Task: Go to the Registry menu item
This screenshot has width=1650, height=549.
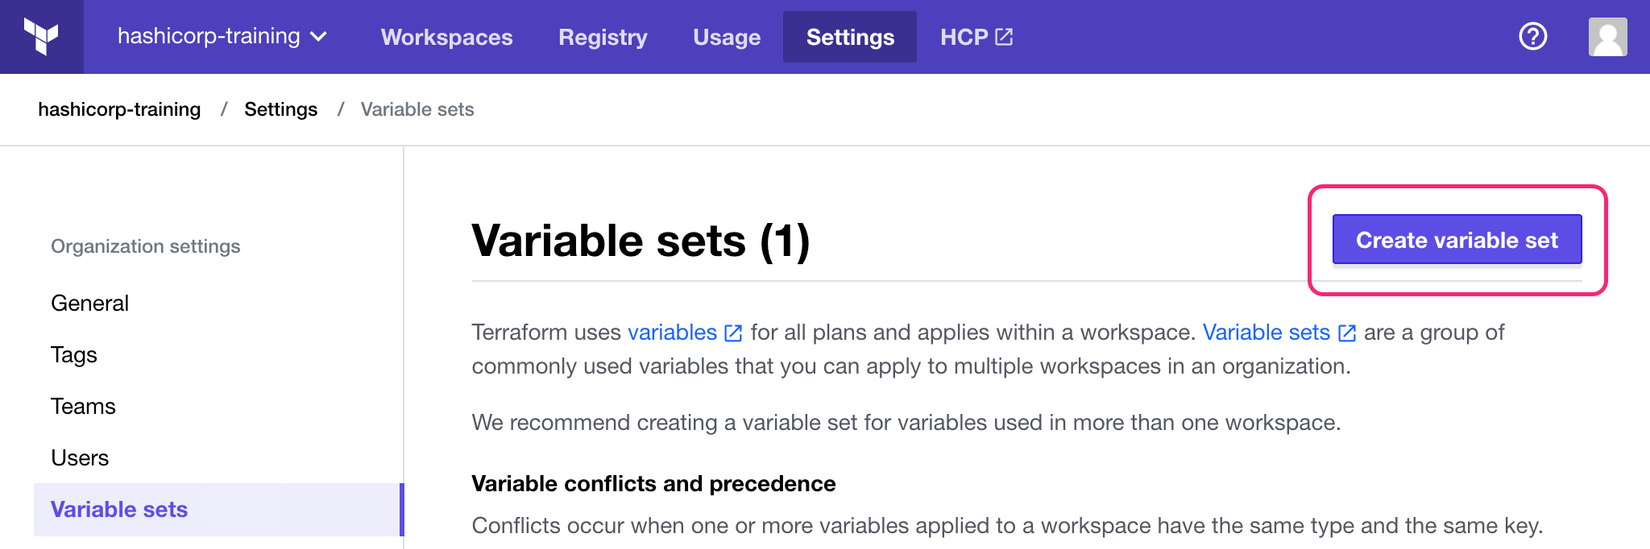Action: [x=602, y=37]
